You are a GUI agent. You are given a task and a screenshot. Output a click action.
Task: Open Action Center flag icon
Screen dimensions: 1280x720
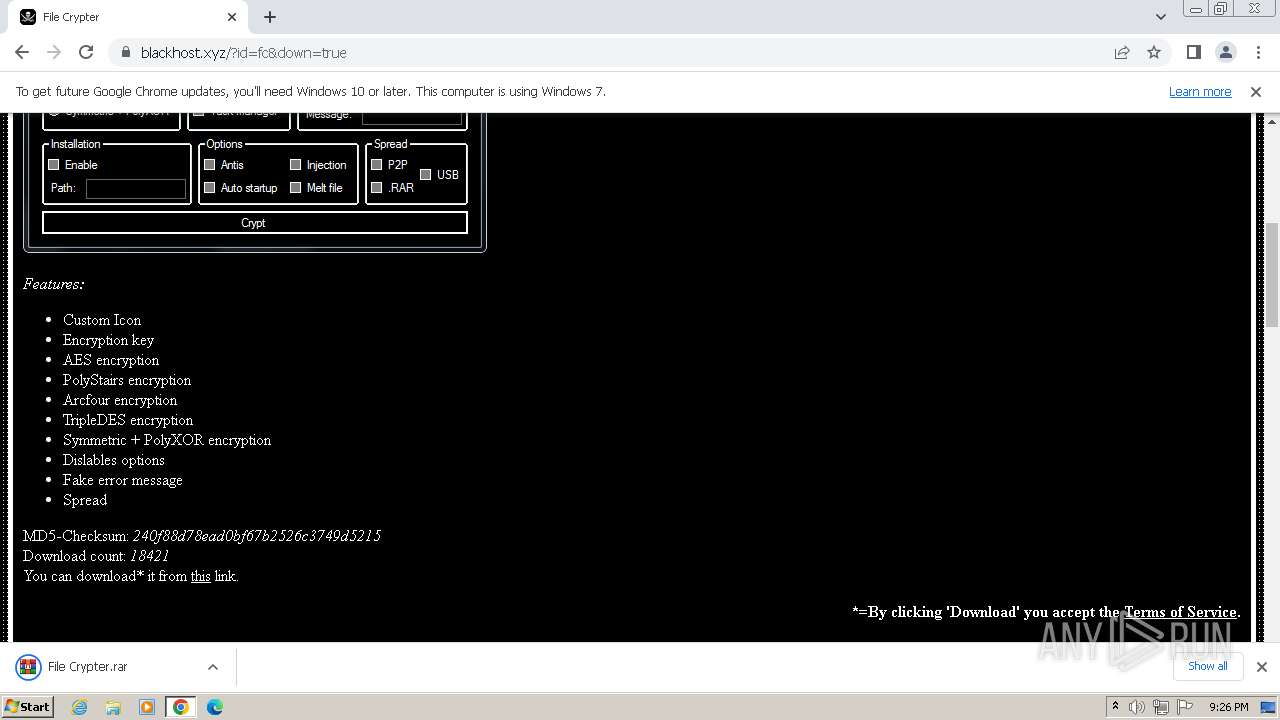point(1185,707)
